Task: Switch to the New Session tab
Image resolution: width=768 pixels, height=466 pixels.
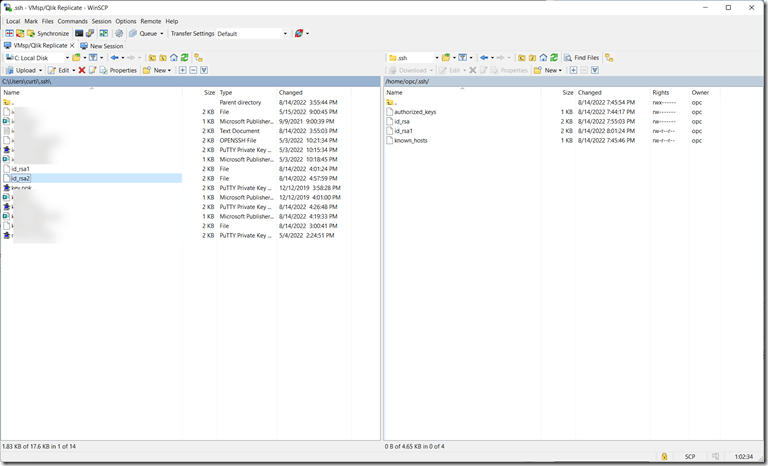Action: click(101, 46)
